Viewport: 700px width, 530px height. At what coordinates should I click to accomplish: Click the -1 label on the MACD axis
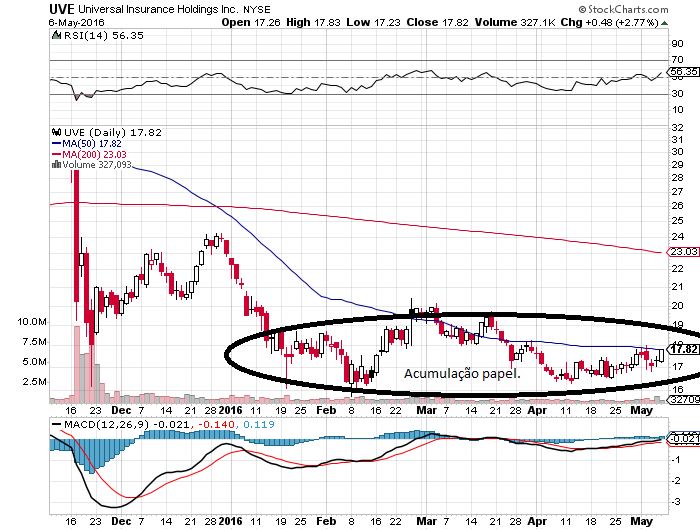(x=676, y=459)
